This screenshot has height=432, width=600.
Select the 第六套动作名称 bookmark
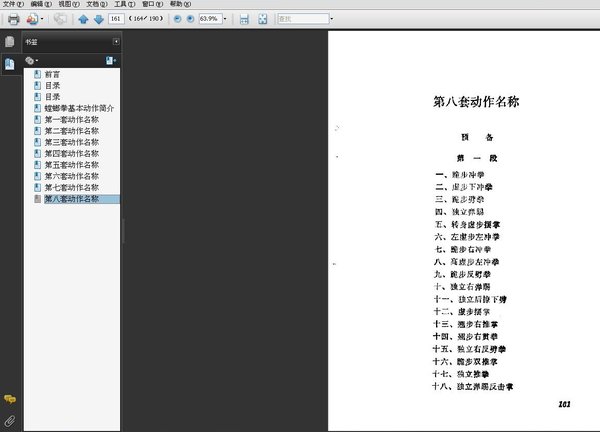(72, 176)
